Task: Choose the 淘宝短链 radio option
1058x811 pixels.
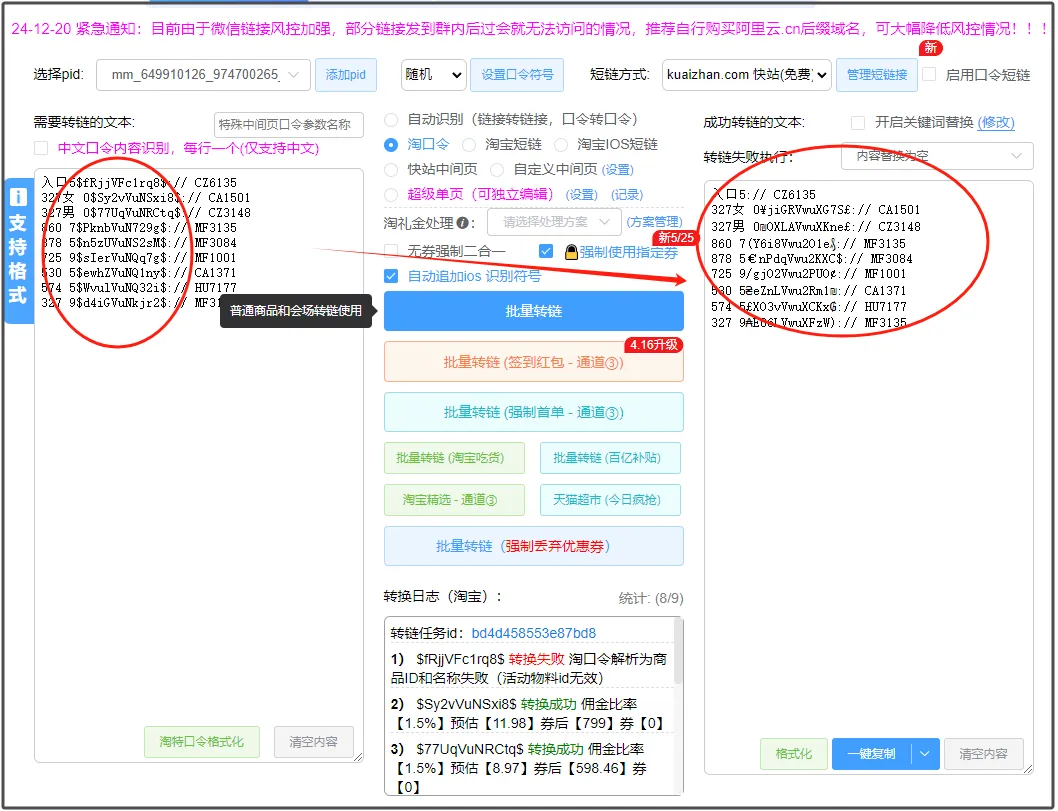Action: click(469, 144)
